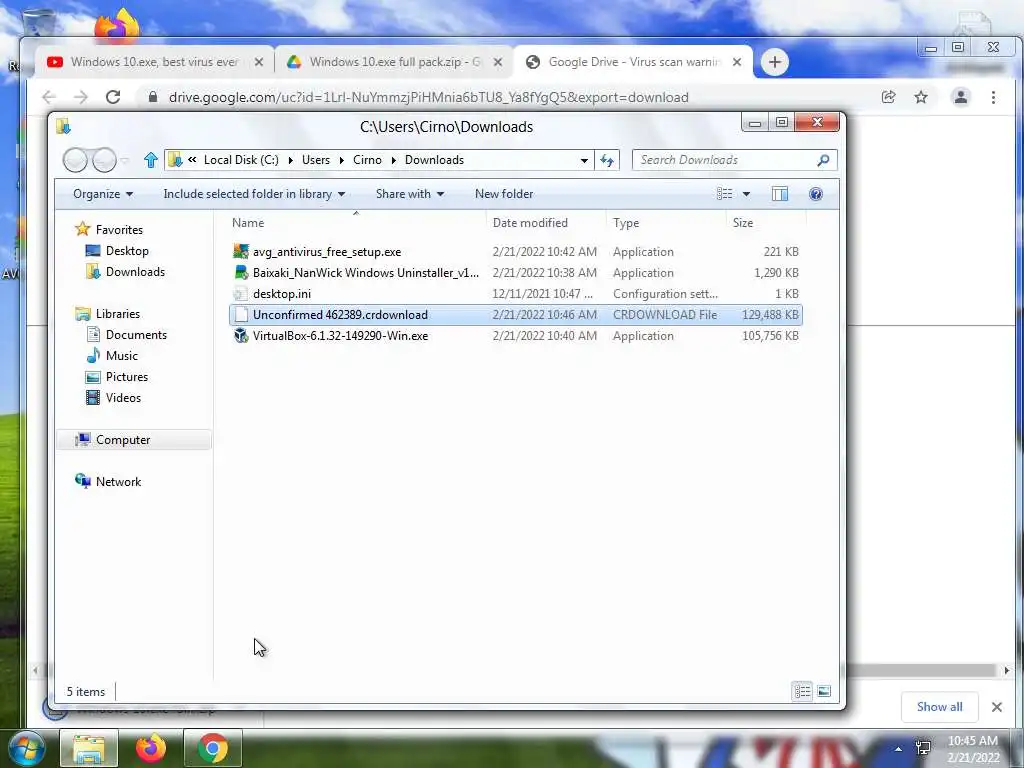Image resolution: width=1024 pixels, height=768 pixels.
Task: Reload the Chrome page
Action: [113, 97]
